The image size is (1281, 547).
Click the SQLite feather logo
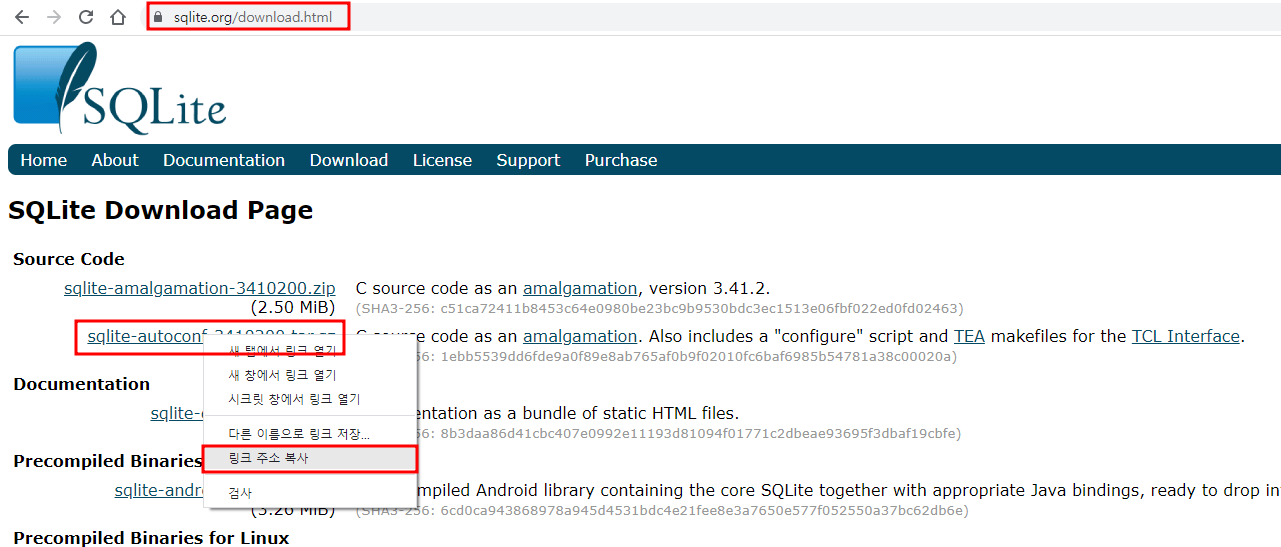click(x=119, y=88)
